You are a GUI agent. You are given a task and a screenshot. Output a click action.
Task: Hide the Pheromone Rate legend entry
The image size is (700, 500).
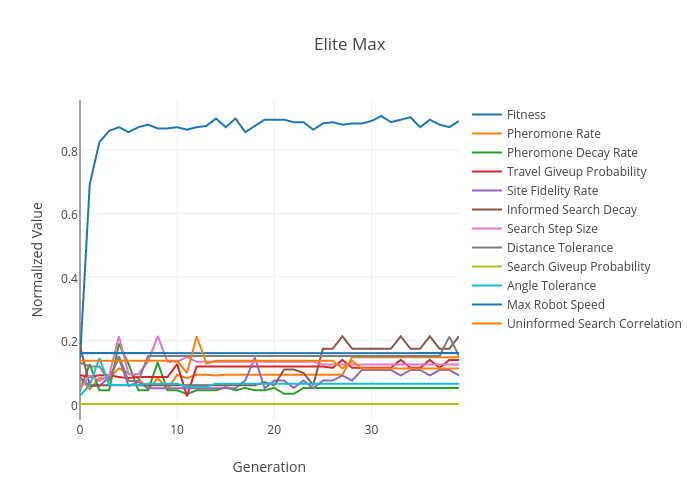click(x=553, y=134)
